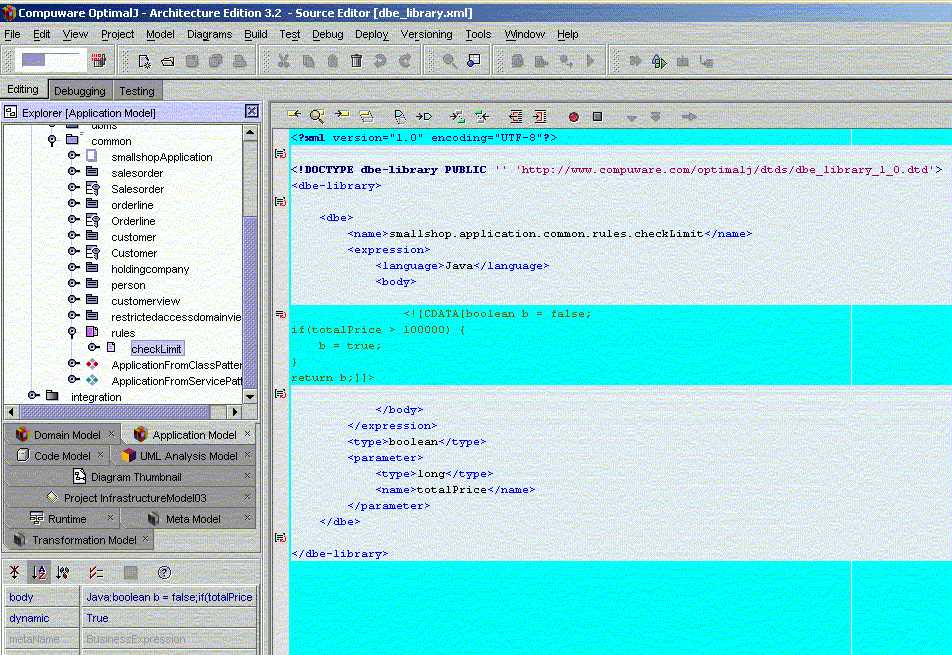This screenshot has width=952, height=655.
Task: Open the Transformation Model tab
Action: (79, 540)
